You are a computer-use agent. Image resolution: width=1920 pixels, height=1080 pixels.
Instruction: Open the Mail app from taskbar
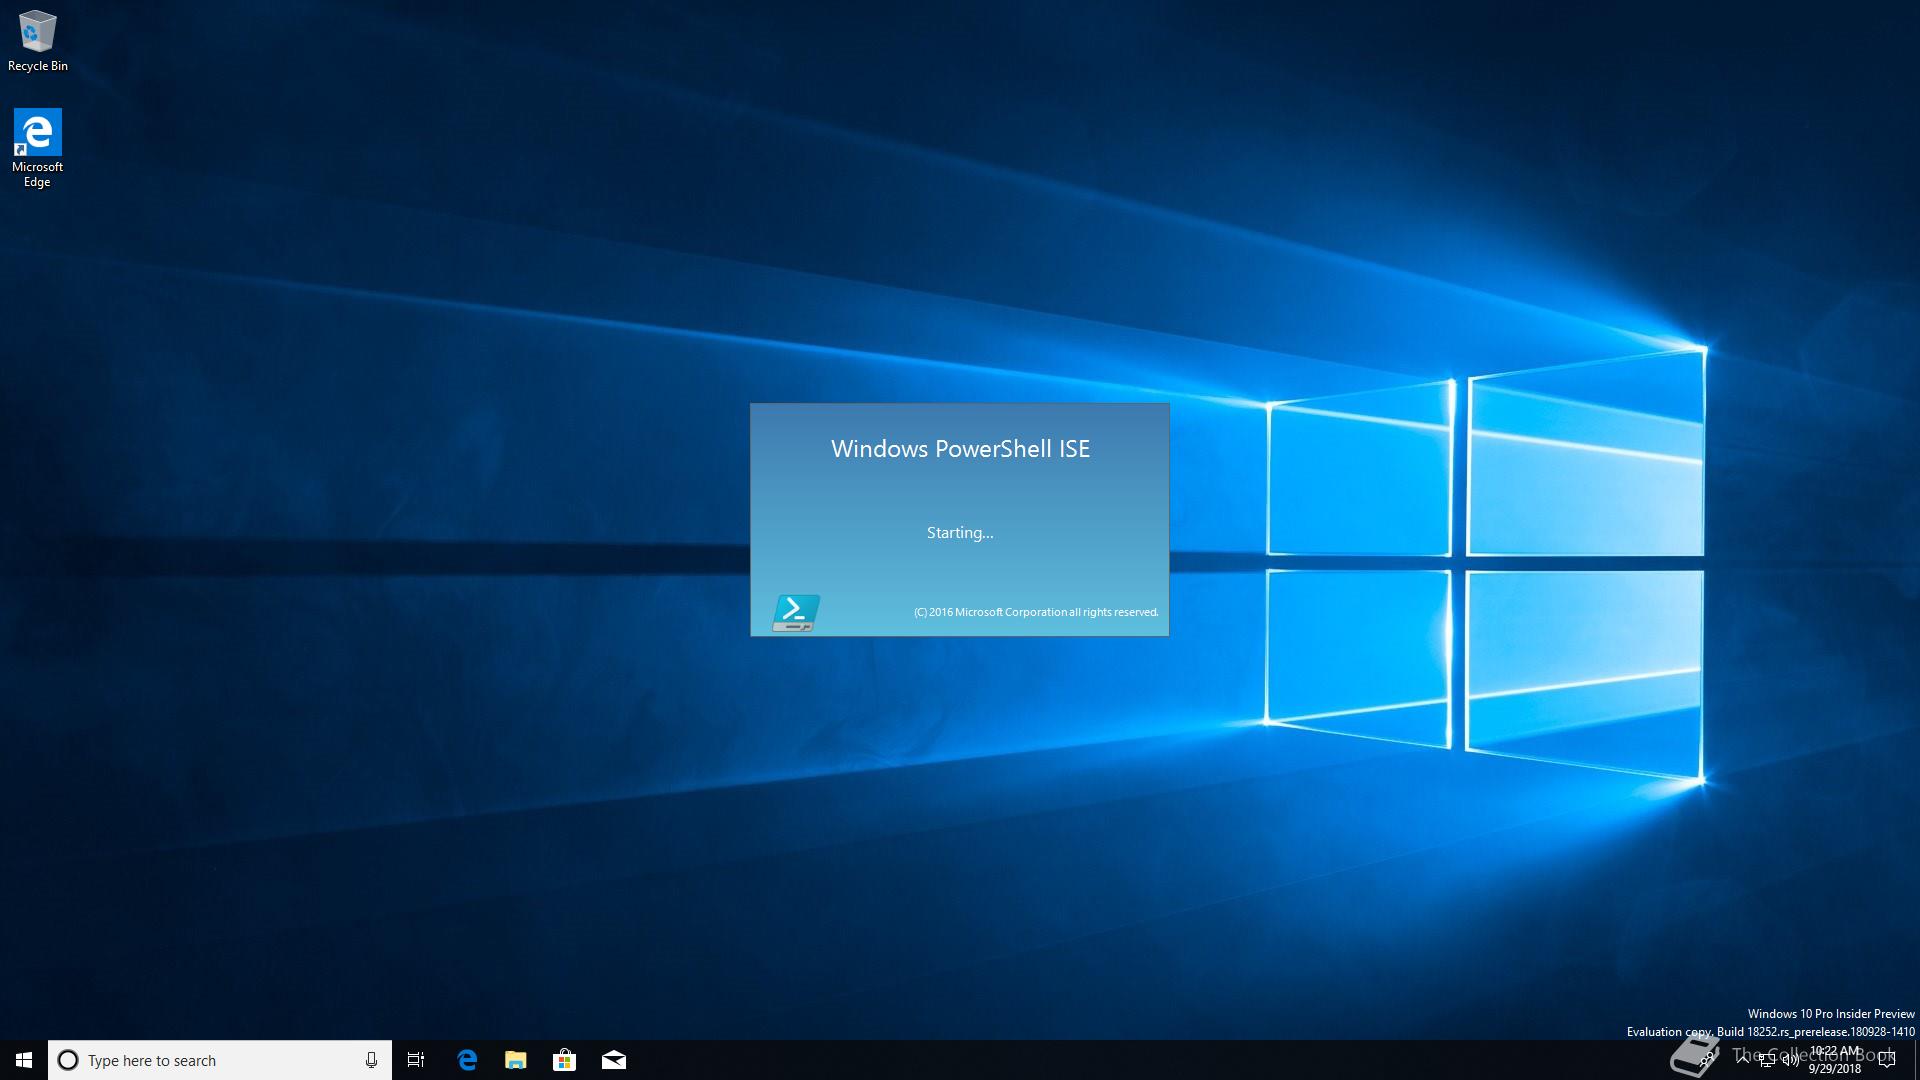(x=613, y=1060)
